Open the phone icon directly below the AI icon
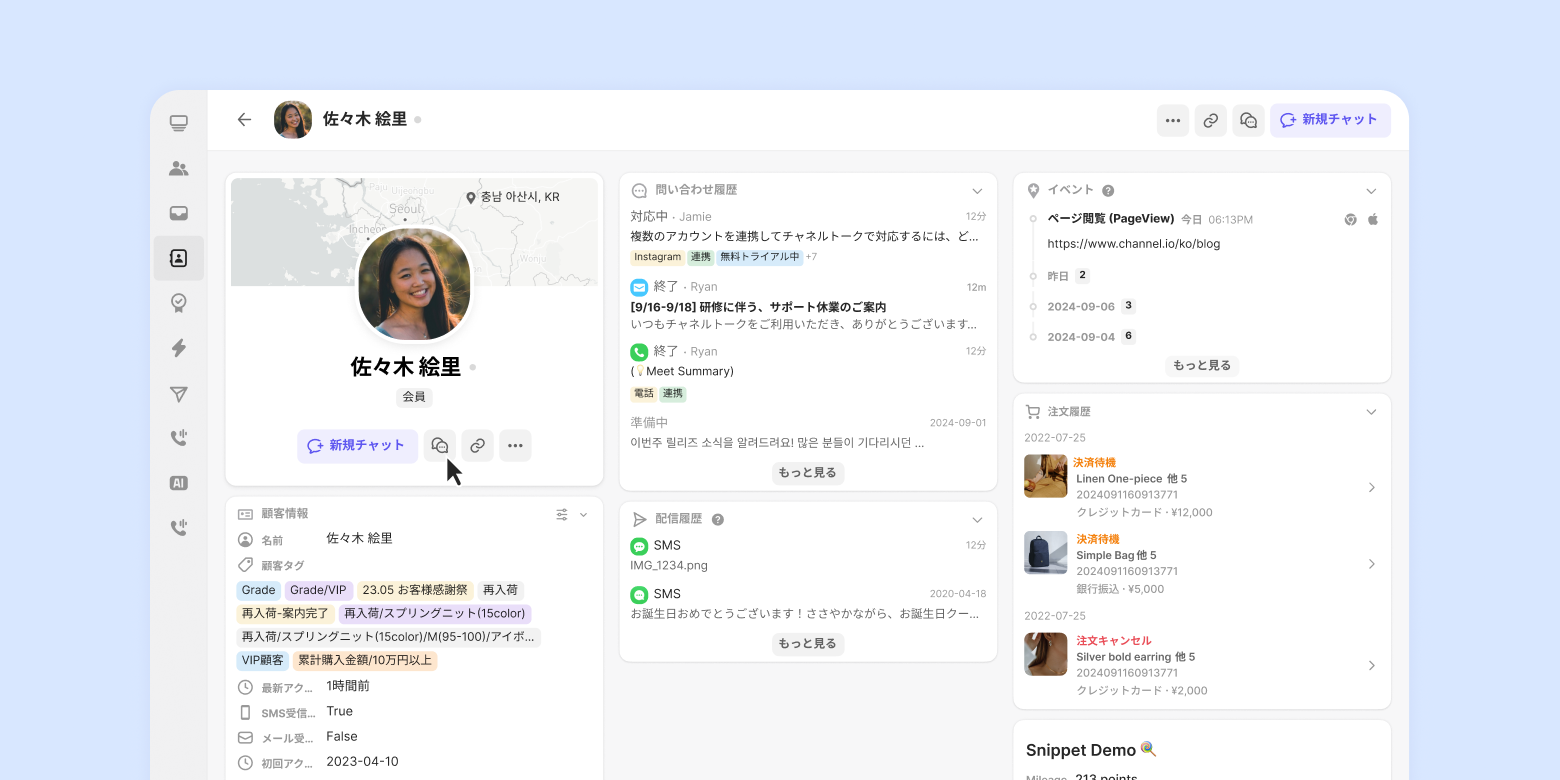This screenshot has width=1560, height=780. pyautogui.click(x=179, y=528)
